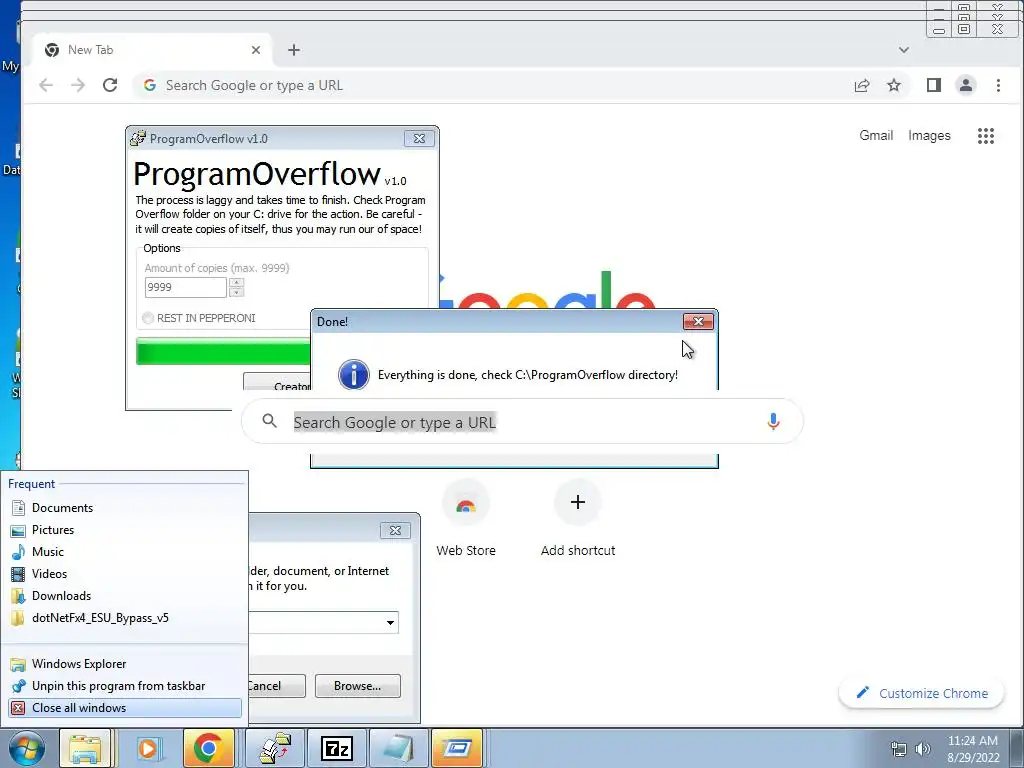The width and height of the screenshot is (1024, 768).
Task: Open the volume speaker icon in tray
Action: click(x=923, y=749)
